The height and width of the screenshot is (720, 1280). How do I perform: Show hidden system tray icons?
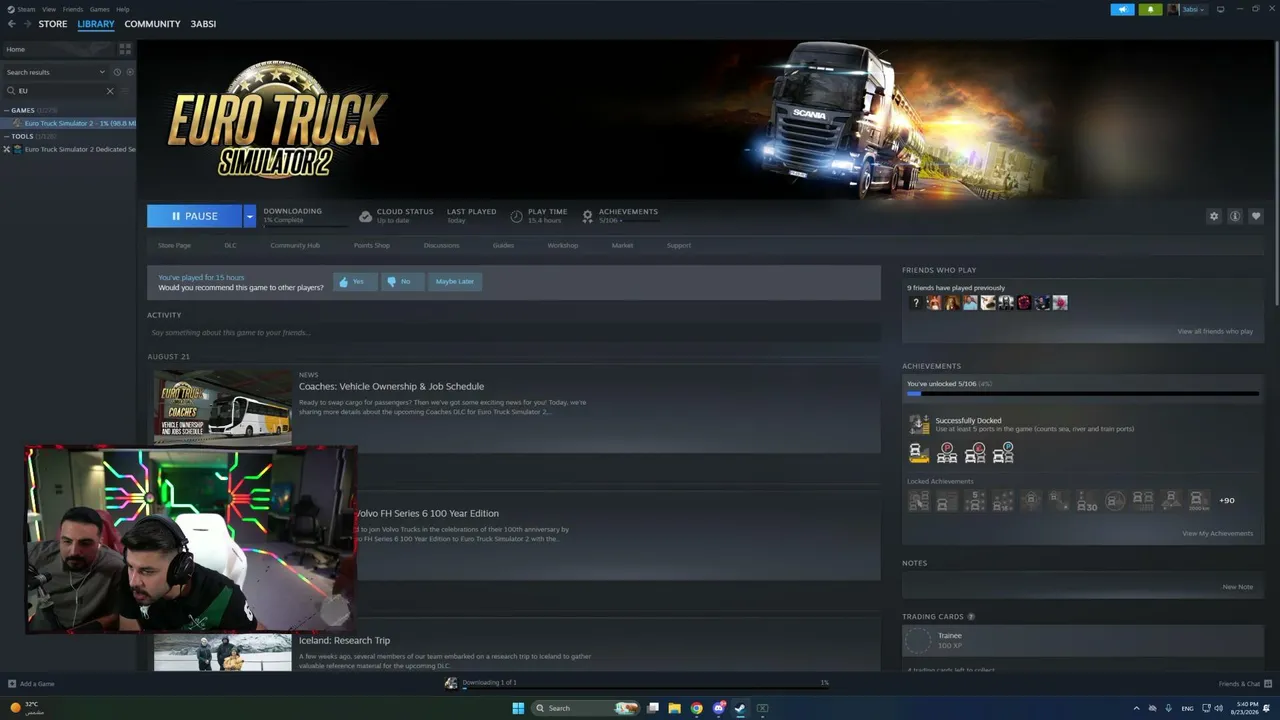(x=1136, y=708)
